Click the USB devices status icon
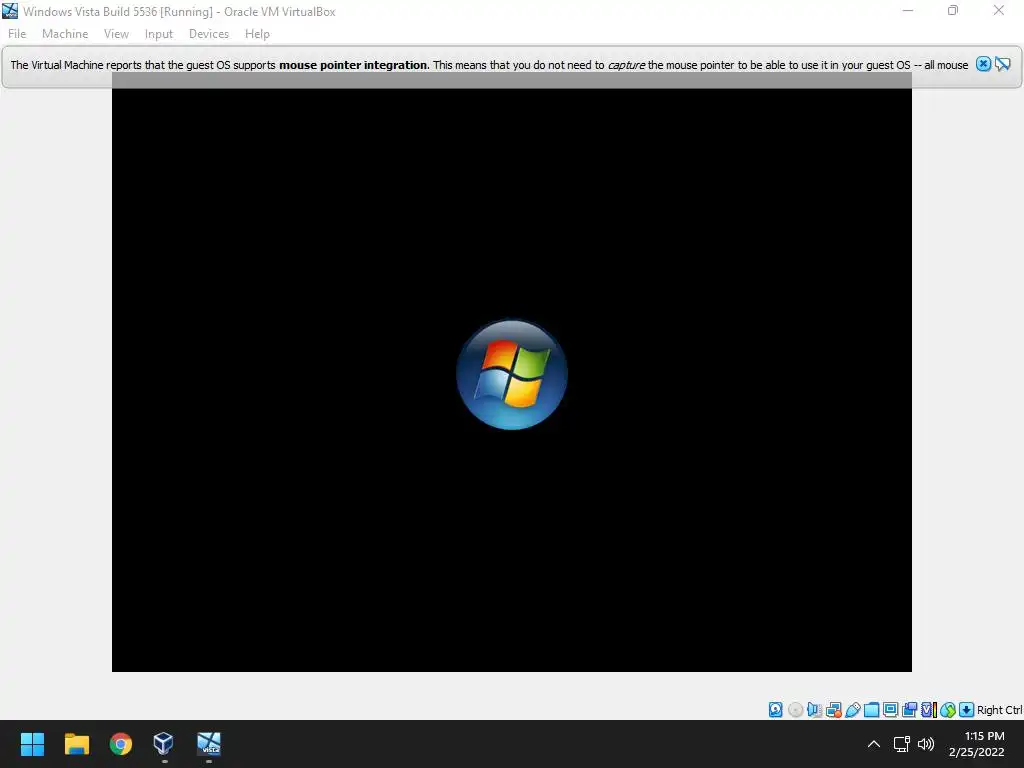The image size is (1024, 768). tap(853, 710)
